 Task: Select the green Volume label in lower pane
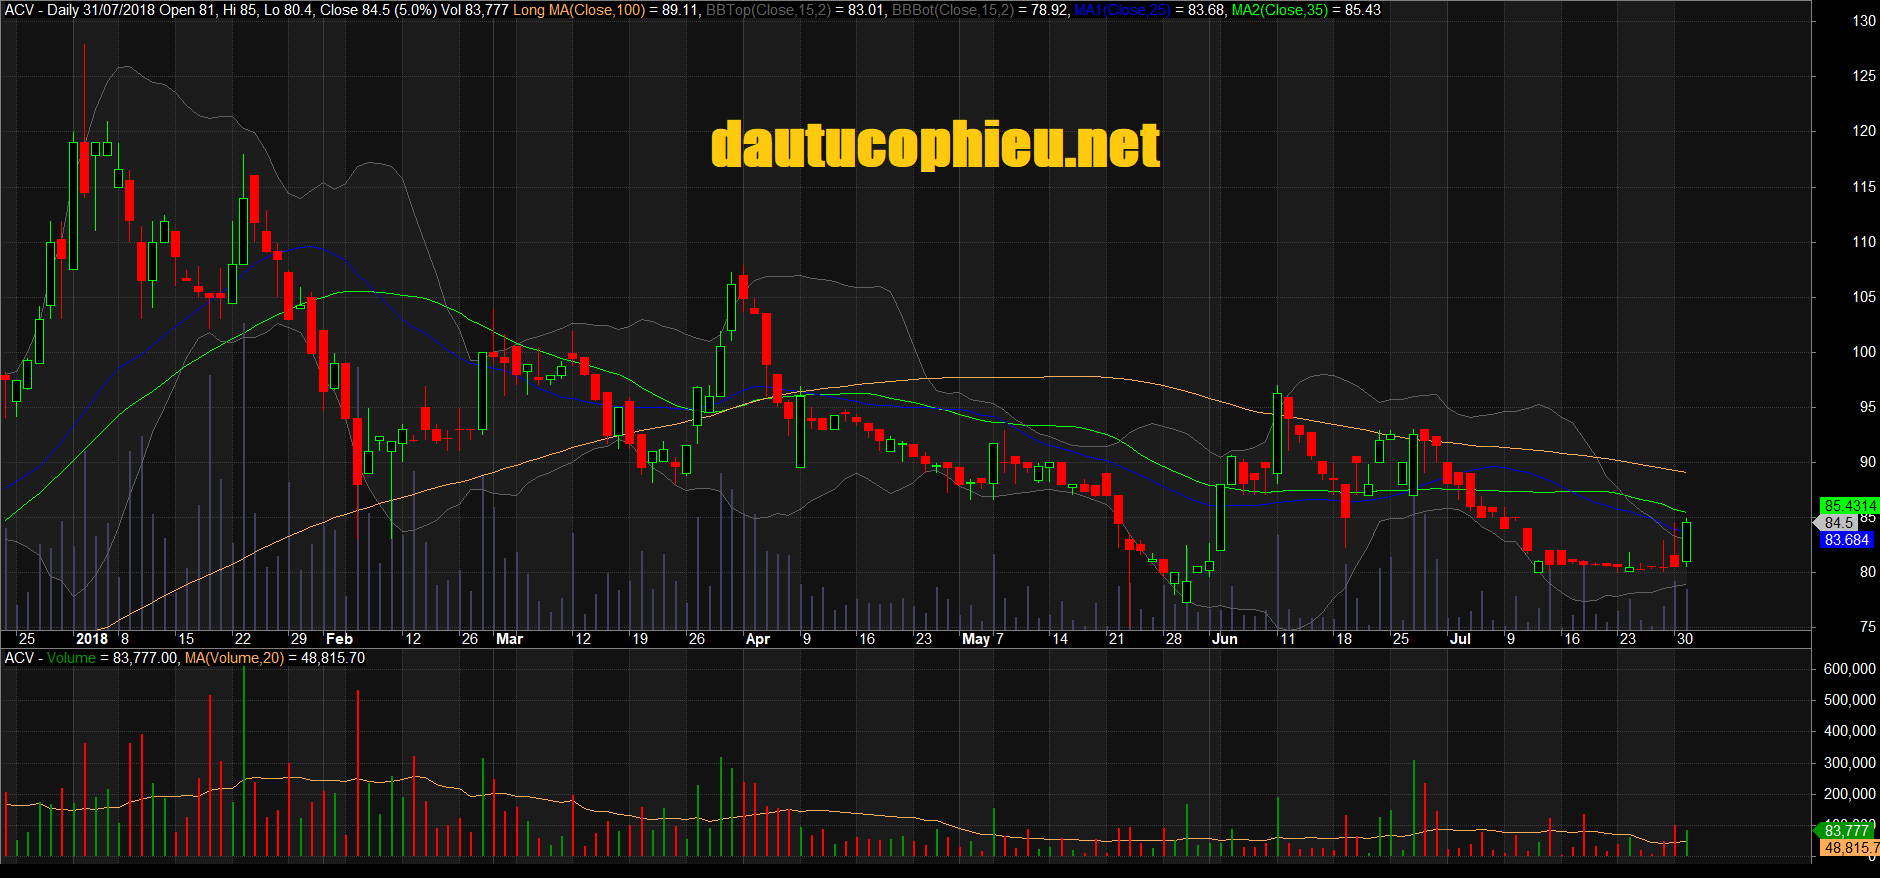click(x=71, y=658)
